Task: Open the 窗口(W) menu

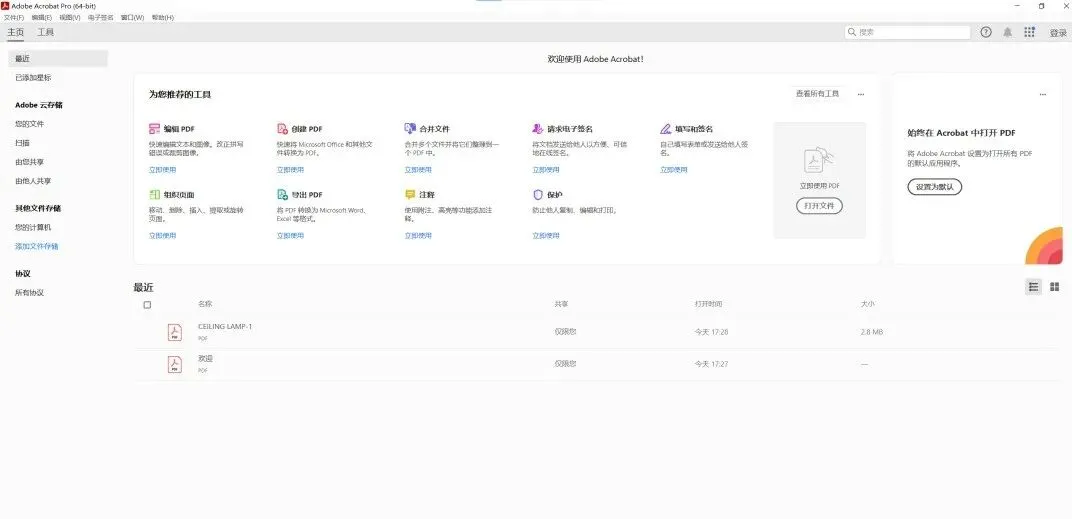Action: [132, 18]
